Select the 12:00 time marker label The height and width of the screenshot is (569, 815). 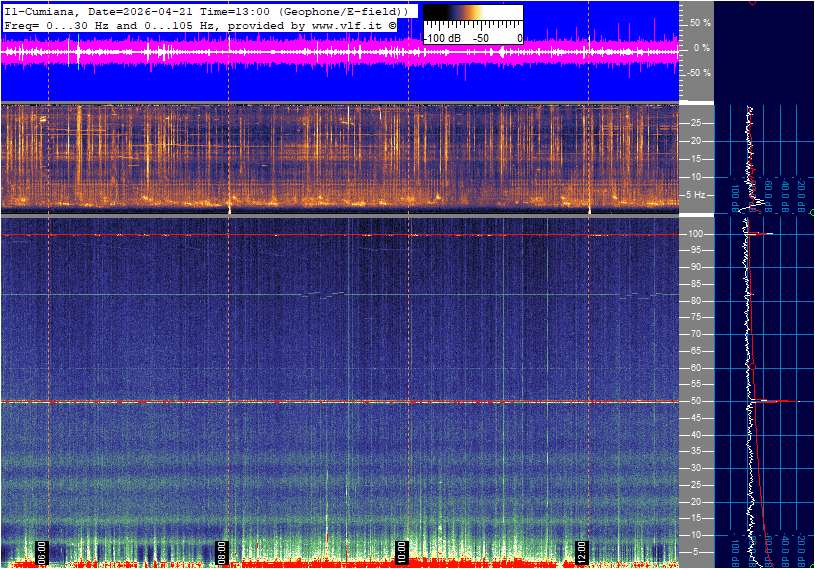[582, 550]
